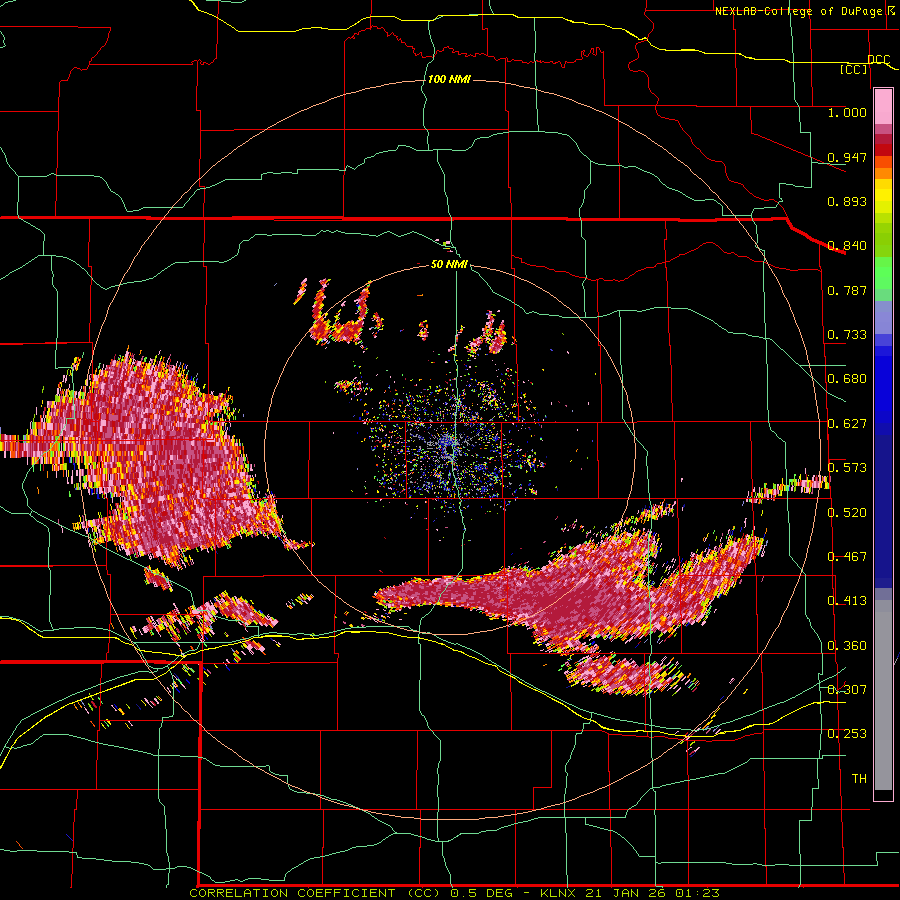Click the 0.947 legend value
This screenshot has width=900, height=900.
847,157
